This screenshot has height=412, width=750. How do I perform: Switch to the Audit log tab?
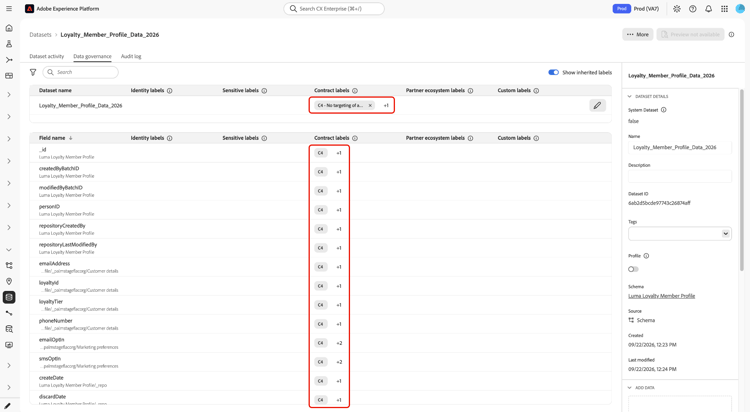click(x=131, y=56)
